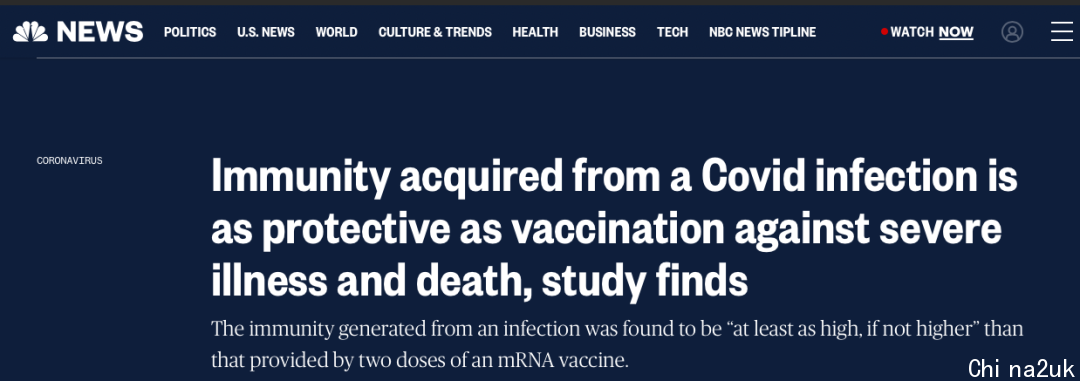The height and width of the screenshot is (381, 1080).
Task: Click the China2uk watermark text
Action: [1021, 369]
